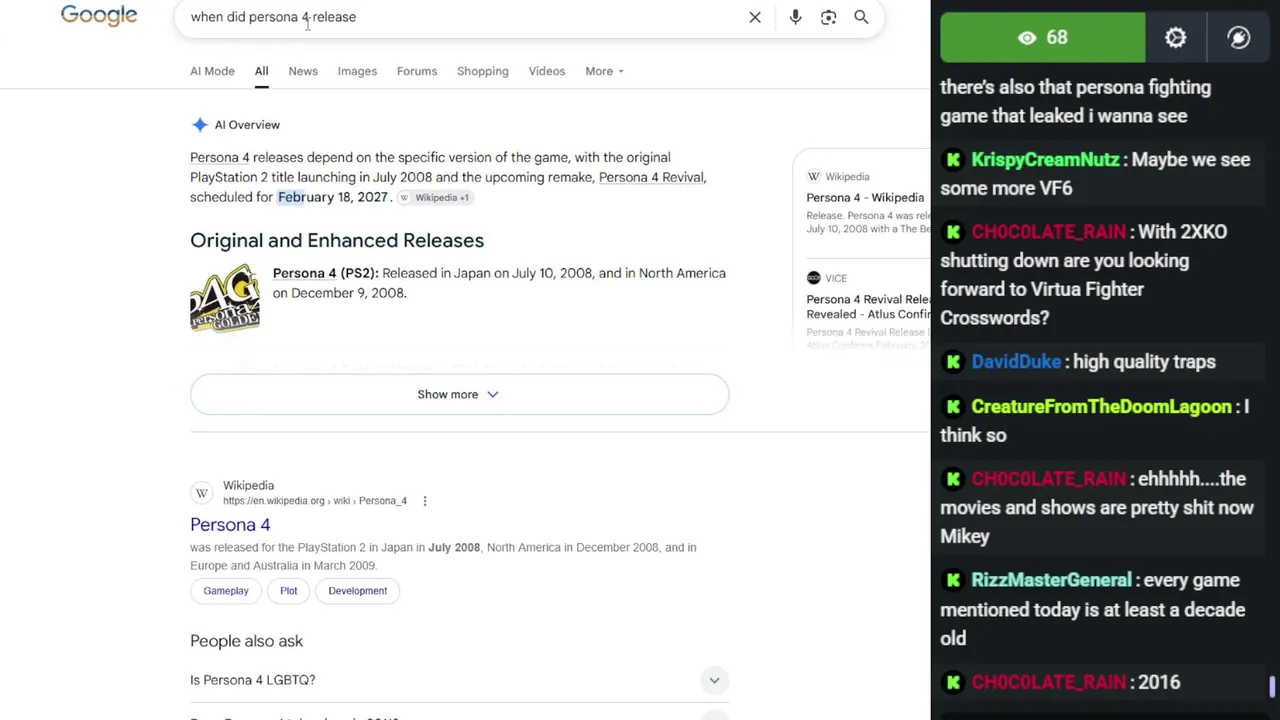The image size is (1280, 720).
Task: Switch to the Videos tab
Action: tap(547, 71)
